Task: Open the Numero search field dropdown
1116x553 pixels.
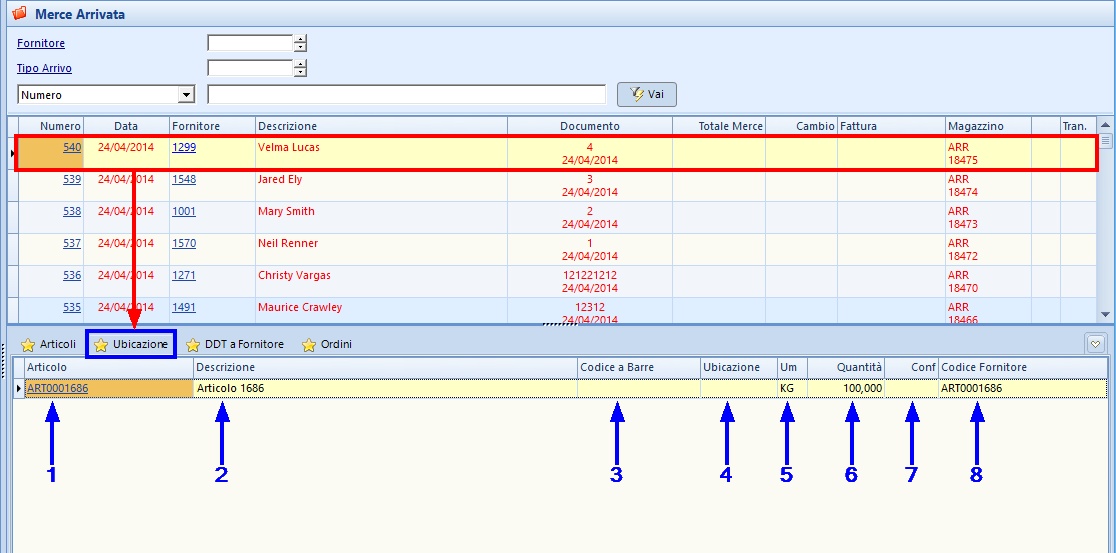Action: pyautogui.click(x=185, y=95)
